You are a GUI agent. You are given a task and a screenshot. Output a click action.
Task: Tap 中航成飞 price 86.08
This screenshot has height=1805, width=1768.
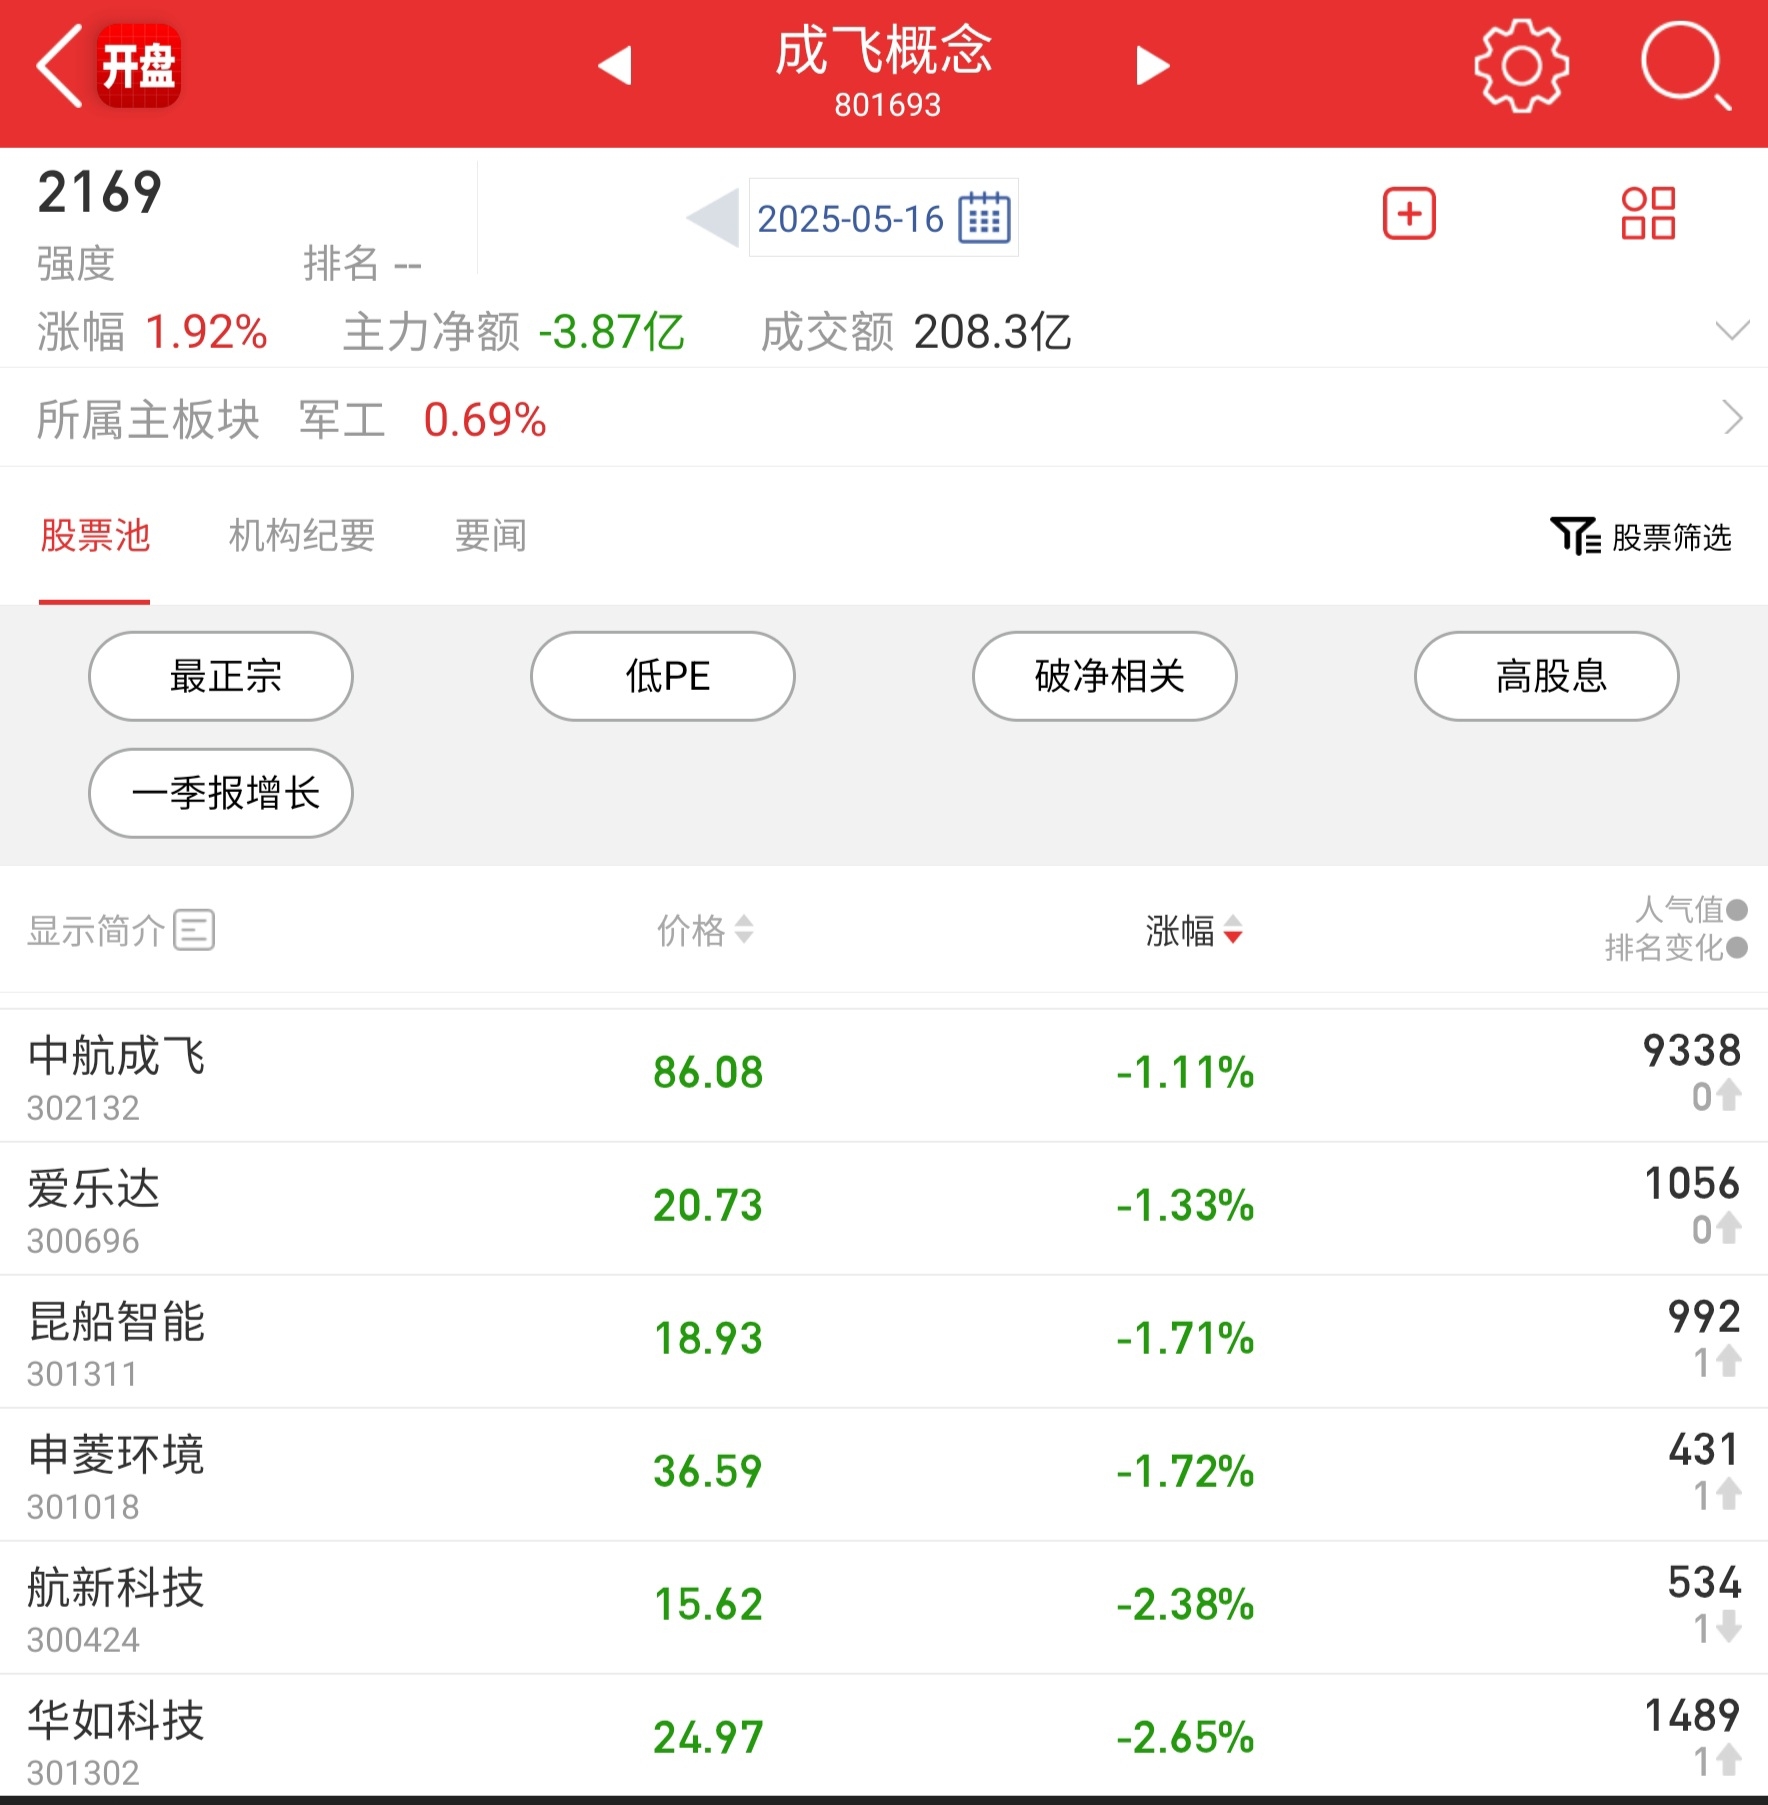[708, 1073]
